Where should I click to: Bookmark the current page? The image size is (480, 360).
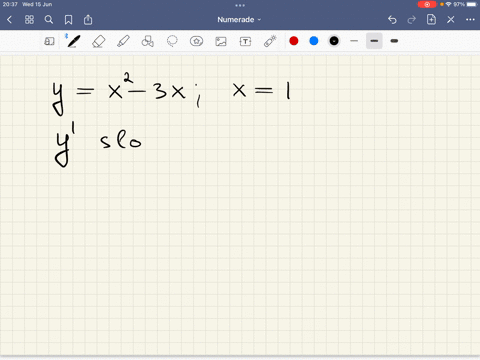[x=68, y=20]
